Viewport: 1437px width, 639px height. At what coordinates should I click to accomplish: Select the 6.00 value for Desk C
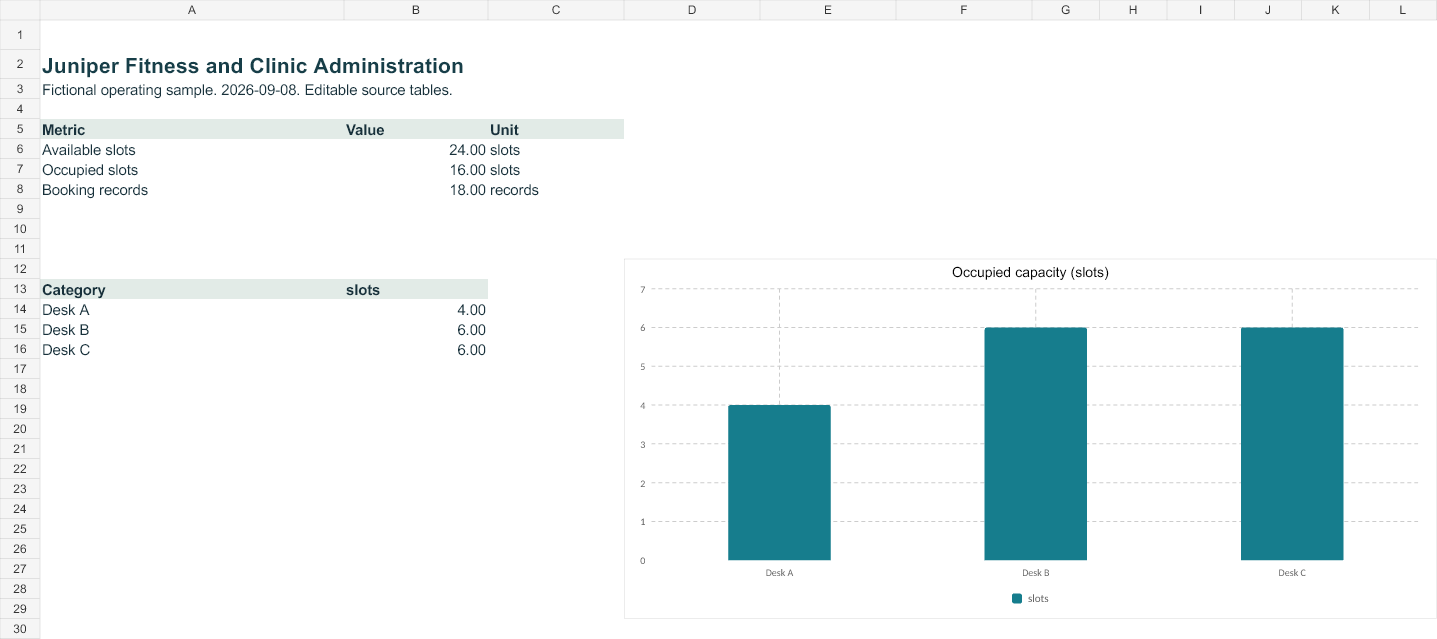[416, 350]
